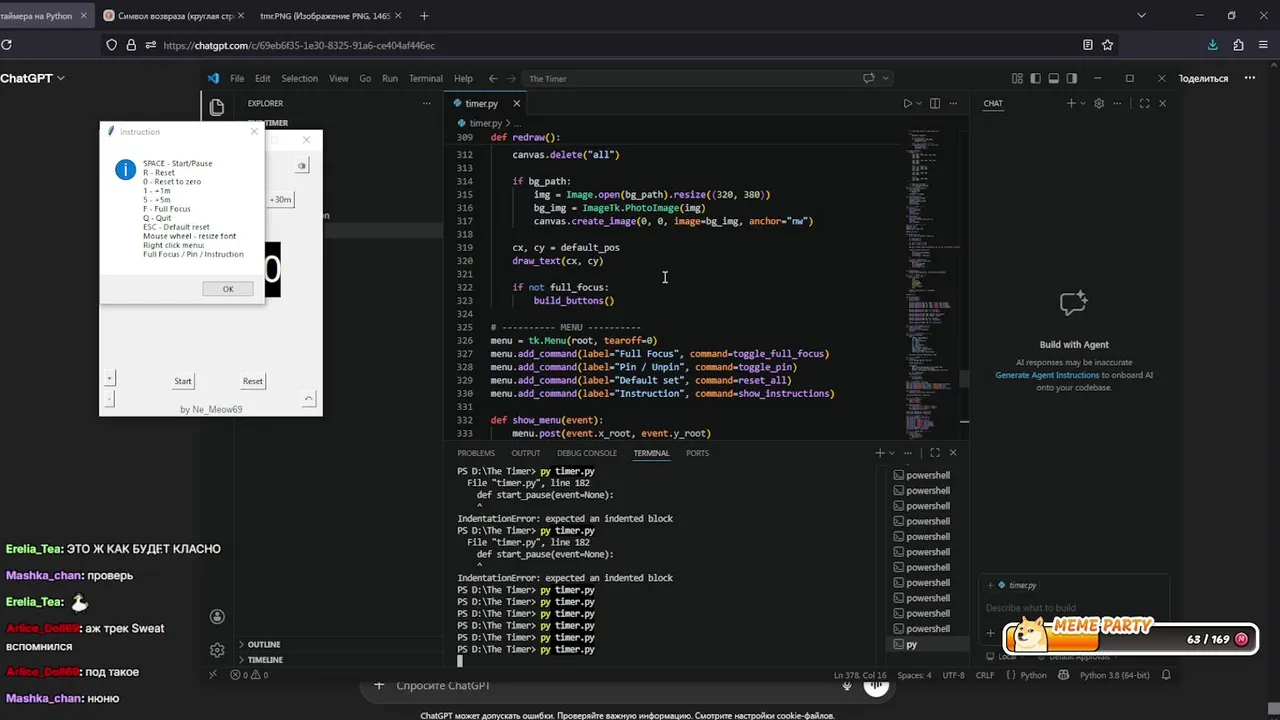Click 'UTF-8' encoding in status bar

coord(954,675)
